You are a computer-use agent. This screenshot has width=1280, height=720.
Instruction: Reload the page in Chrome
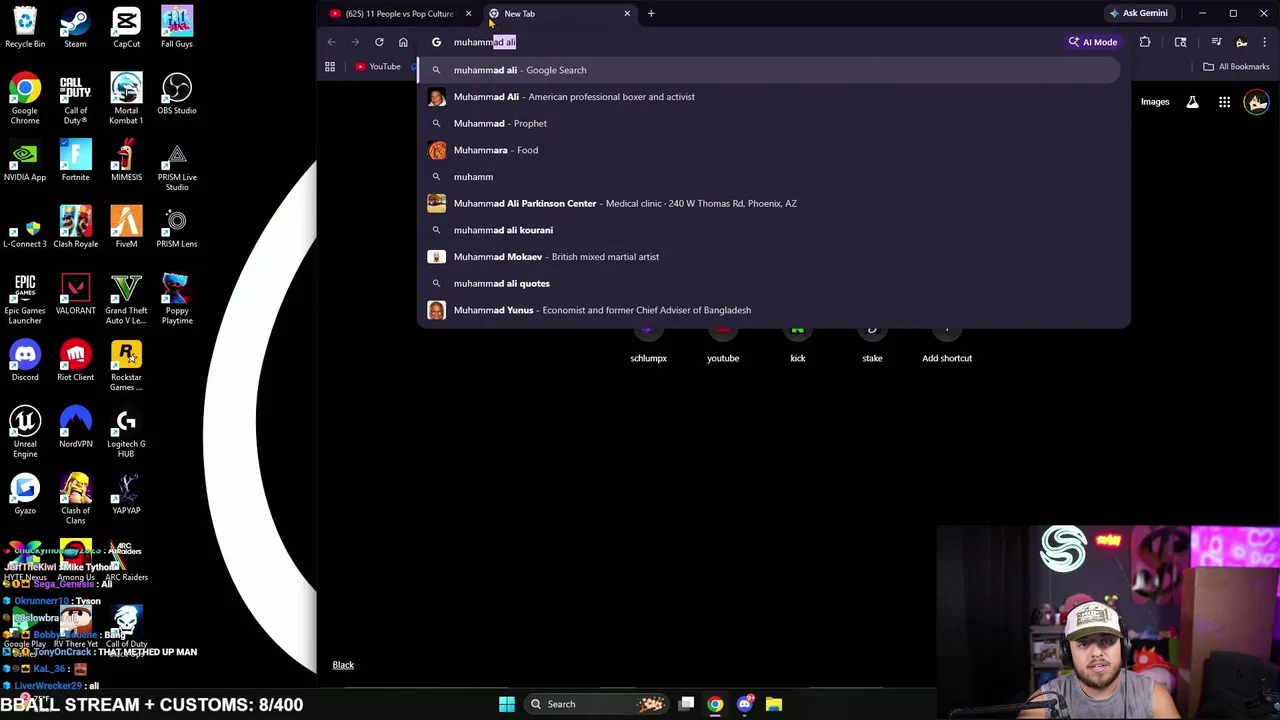tap(379, 42)
